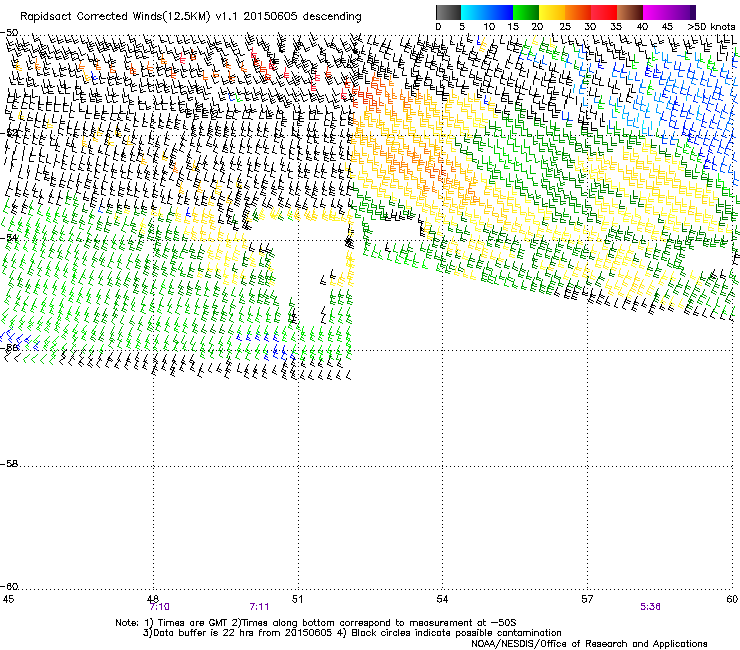Image resolution: width=740 pixels, height=650 pixels.
Task: Click the dark purple 45-50 knots legend color
Action: coord(682,12)
